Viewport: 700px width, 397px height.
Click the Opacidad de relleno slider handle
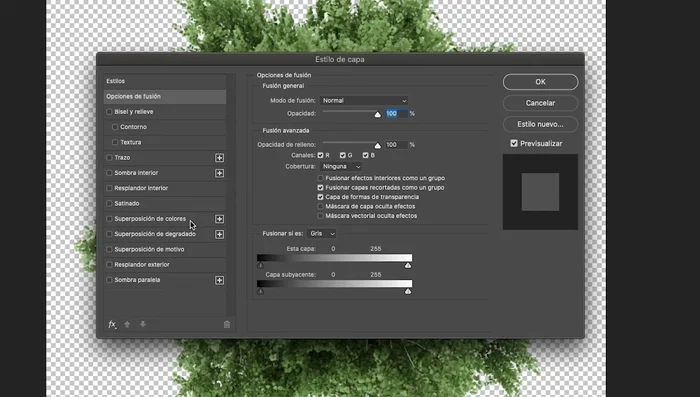coord(378,146)
